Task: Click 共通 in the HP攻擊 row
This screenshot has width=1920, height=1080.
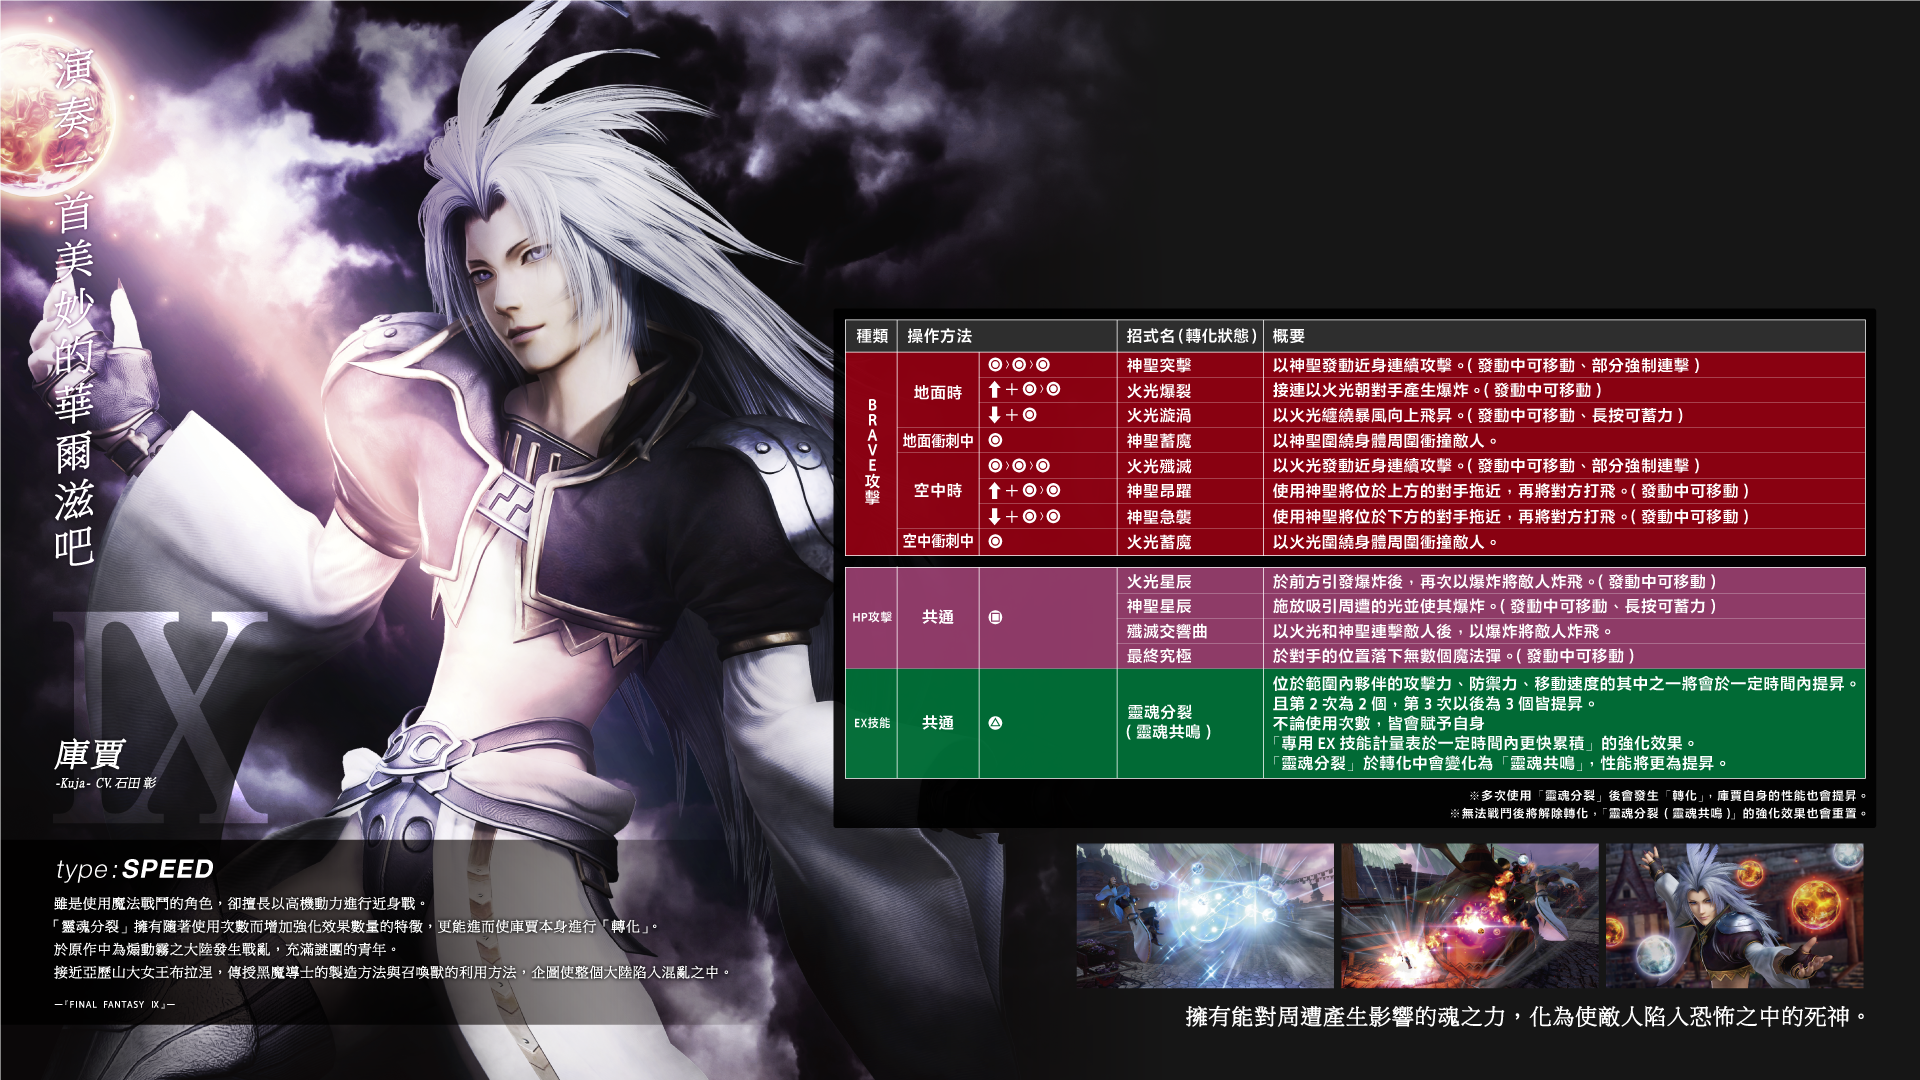Action: [x=938, y=617]
